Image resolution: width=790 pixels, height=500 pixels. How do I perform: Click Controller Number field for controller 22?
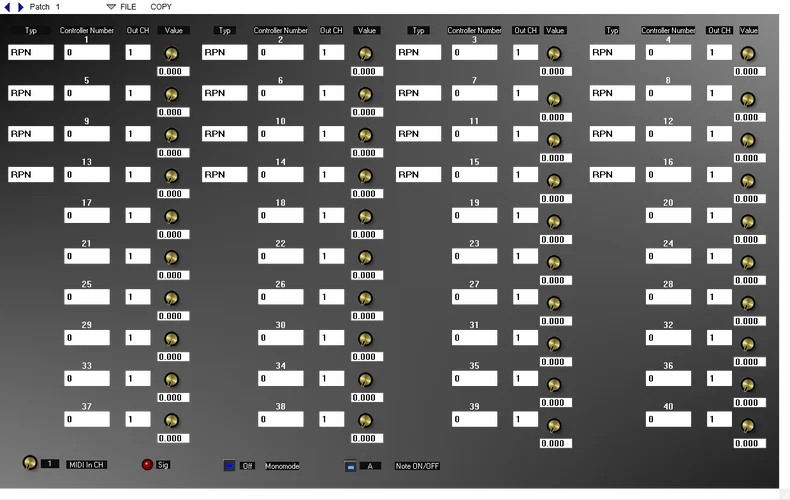pyautogui.click(x=281, y=257)
